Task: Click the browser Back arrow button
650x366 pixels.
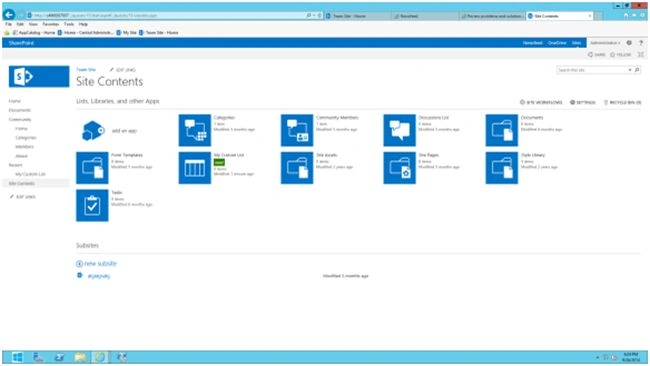Action: [x=9, y=15]
